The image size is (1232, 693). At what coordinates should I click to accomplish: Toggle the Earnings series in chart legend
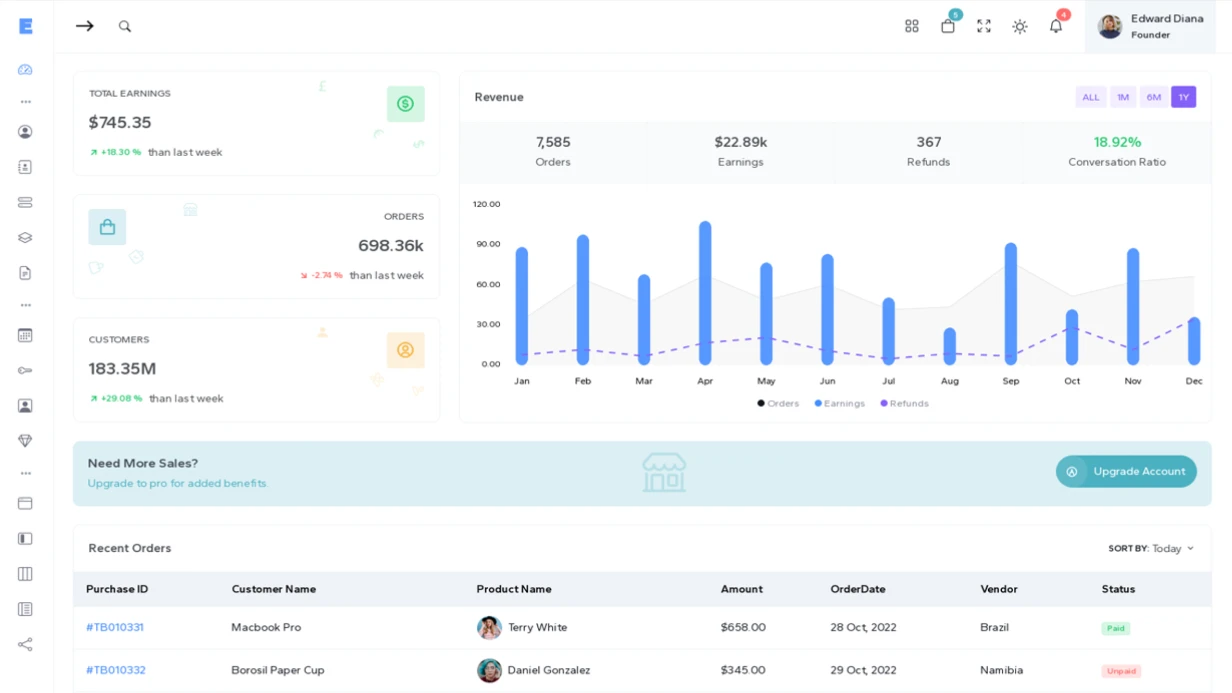coord(839,404)
